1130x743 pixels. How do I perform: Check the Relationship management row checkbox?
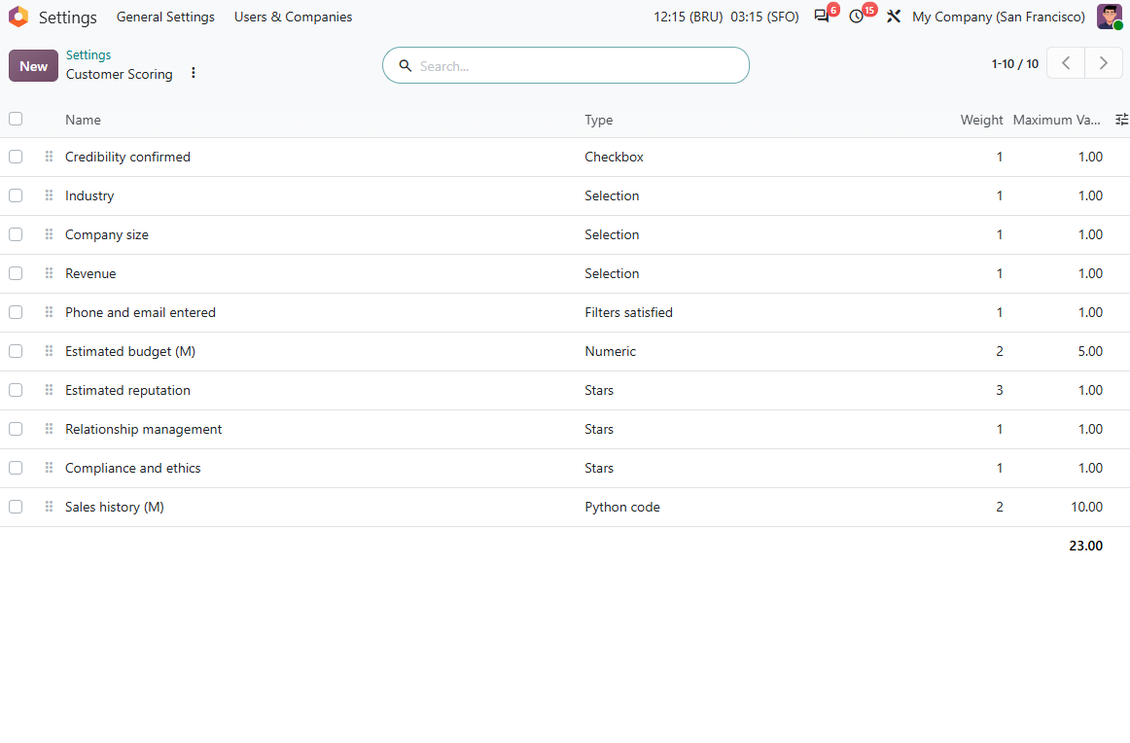pos(16,429)
